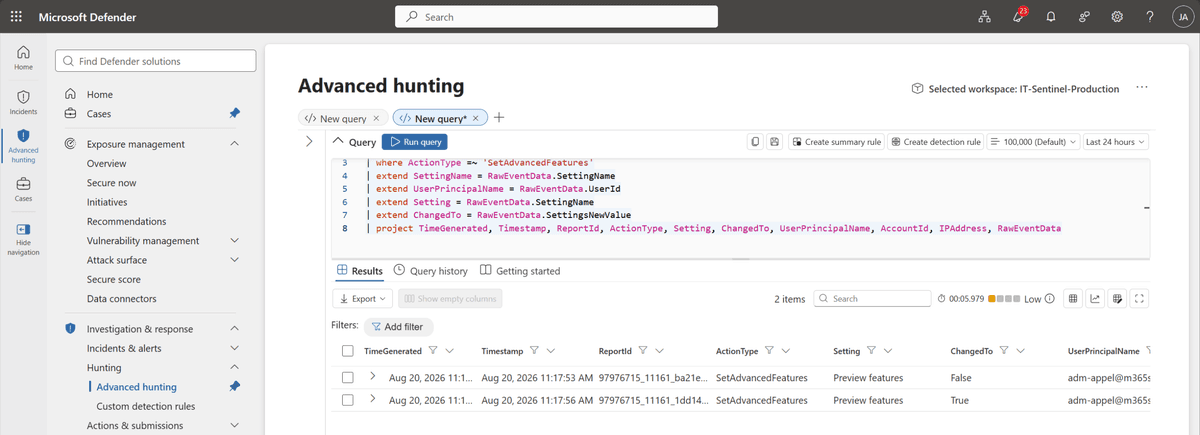Open Incidents in the narrow rail
The width and height of the screenshot is (1200, 435).
[23, 102]
